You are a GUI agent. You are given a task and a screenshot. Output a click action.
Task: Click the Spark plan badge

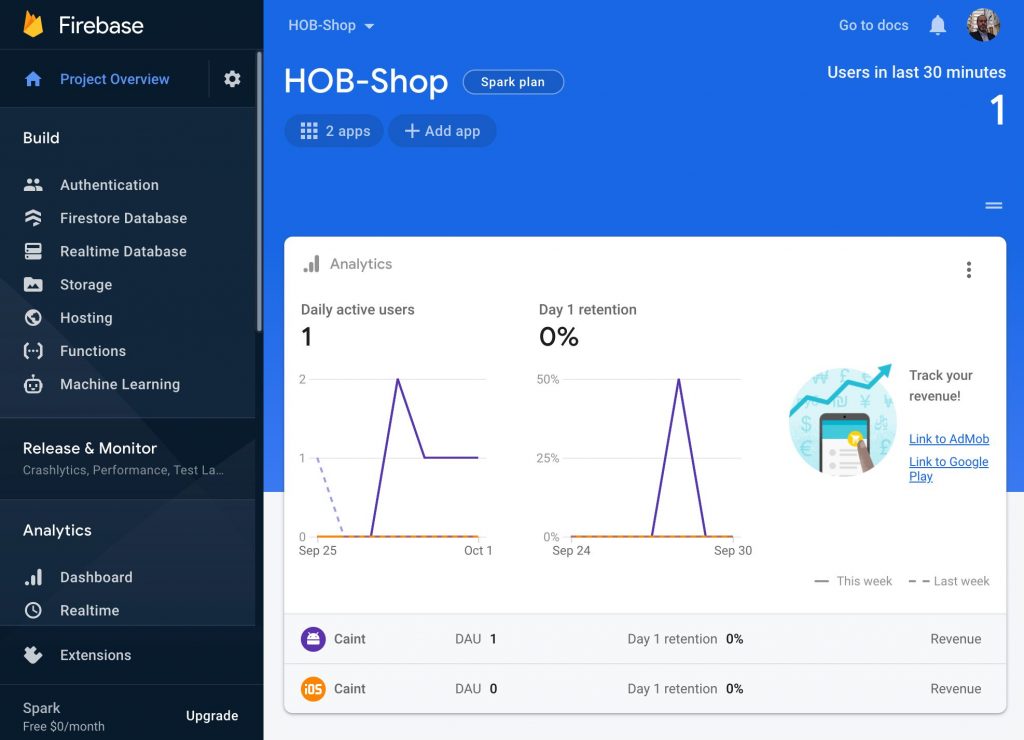point(513,82)
